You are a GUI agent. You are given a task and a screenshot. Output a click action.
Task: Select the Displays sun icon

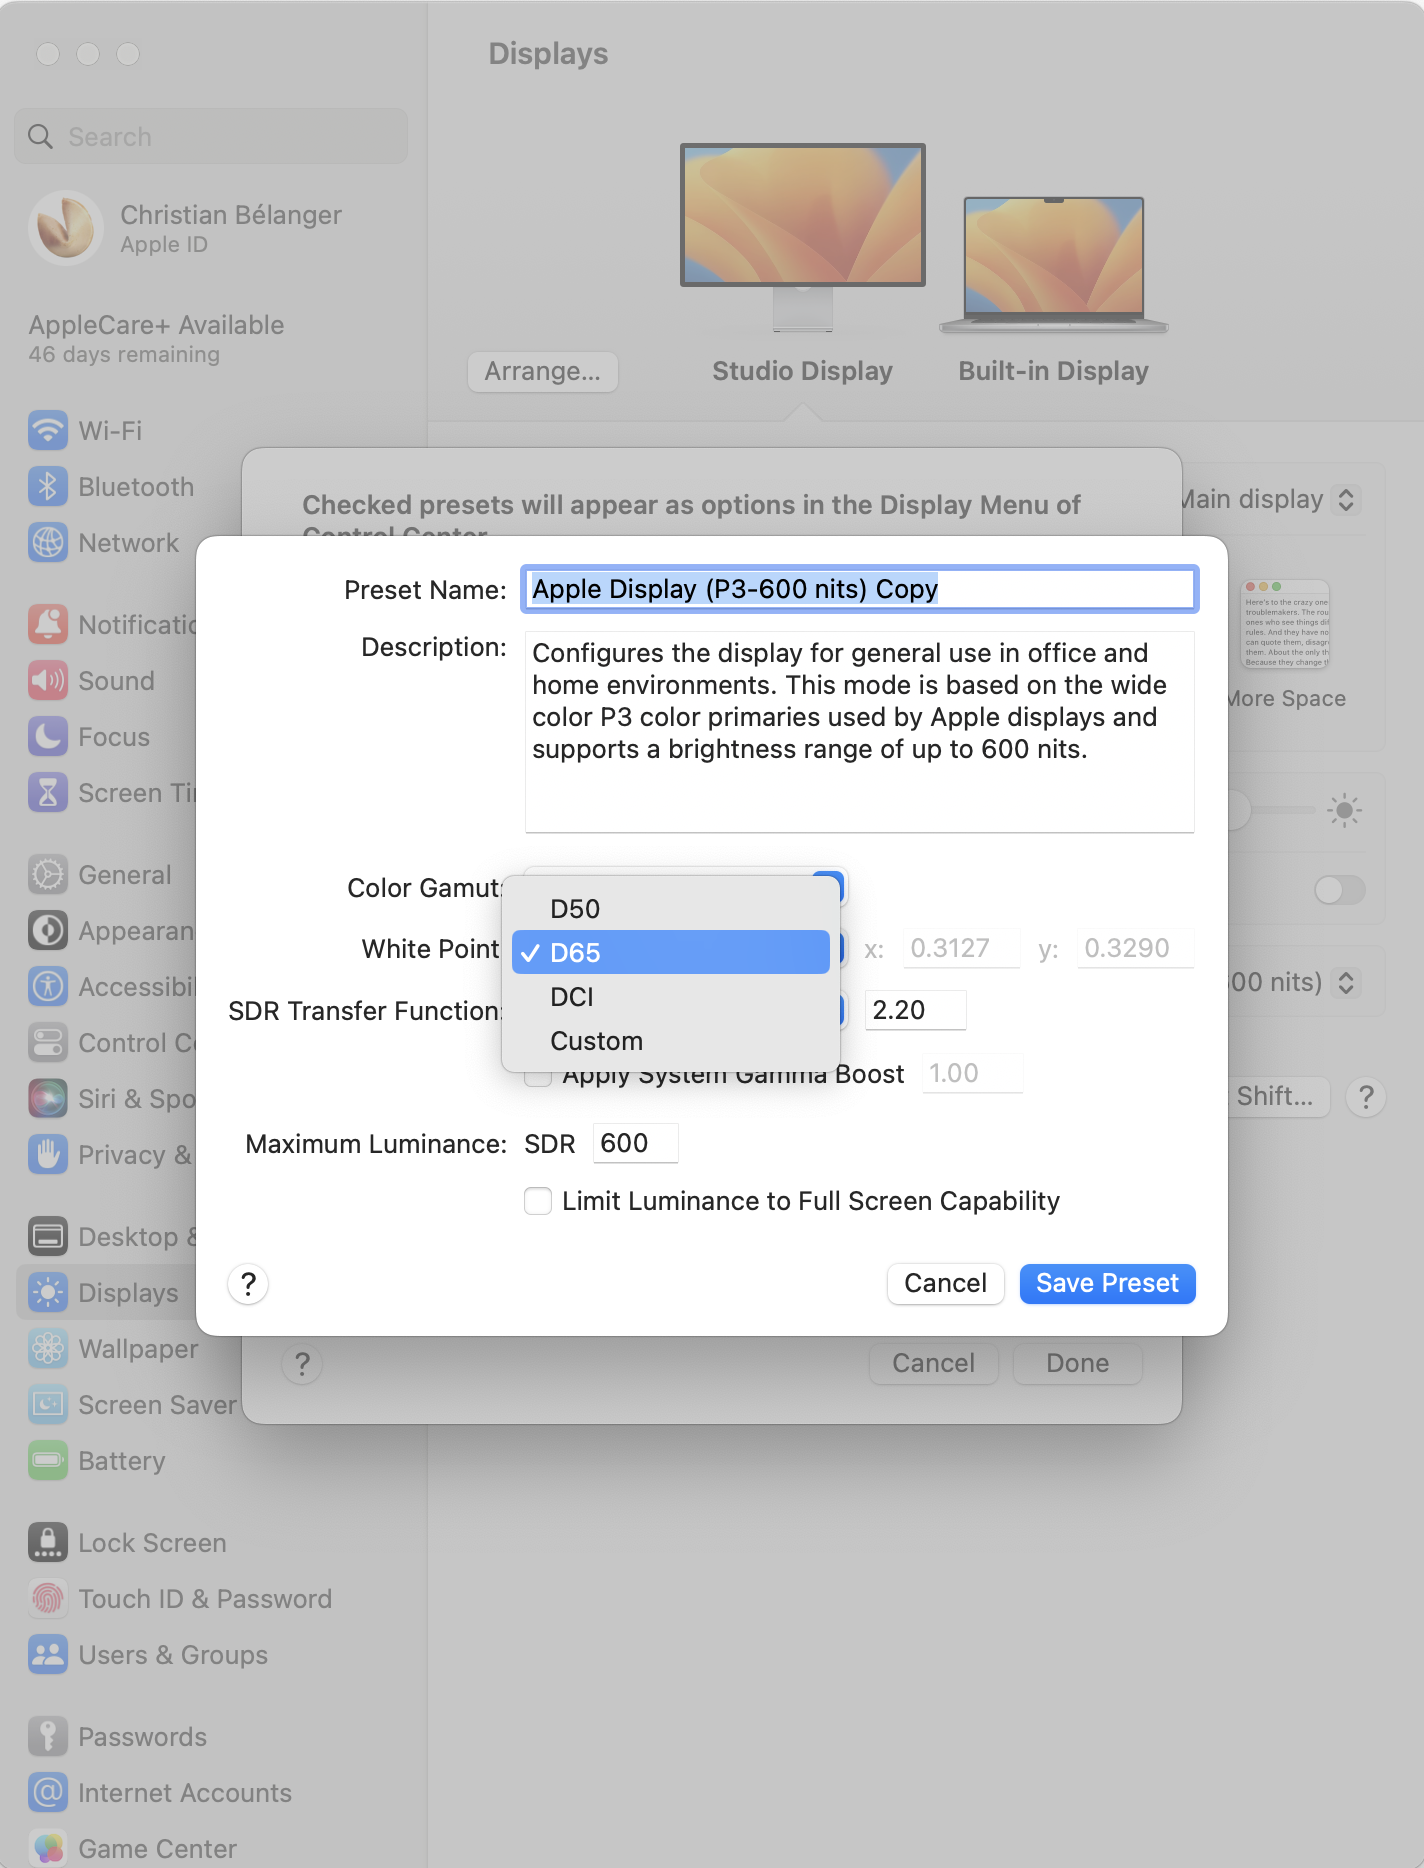click(x=48, y=1293)
